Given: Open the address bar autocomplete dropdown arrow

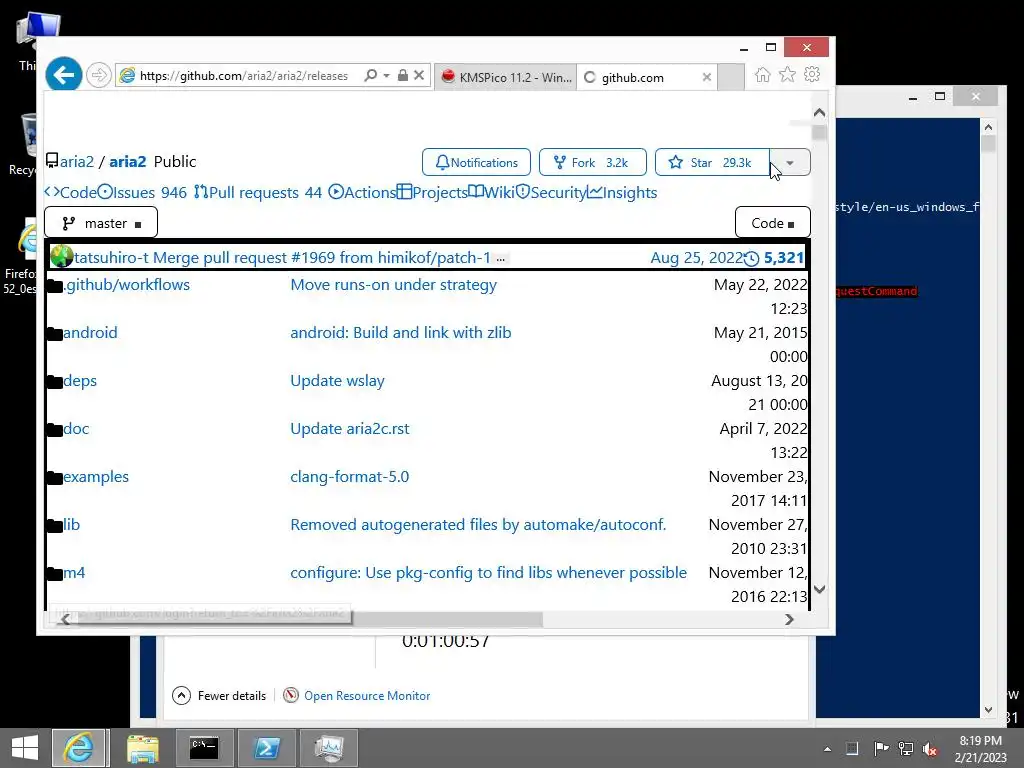Looking at the screenshot, I should (387, 76).
